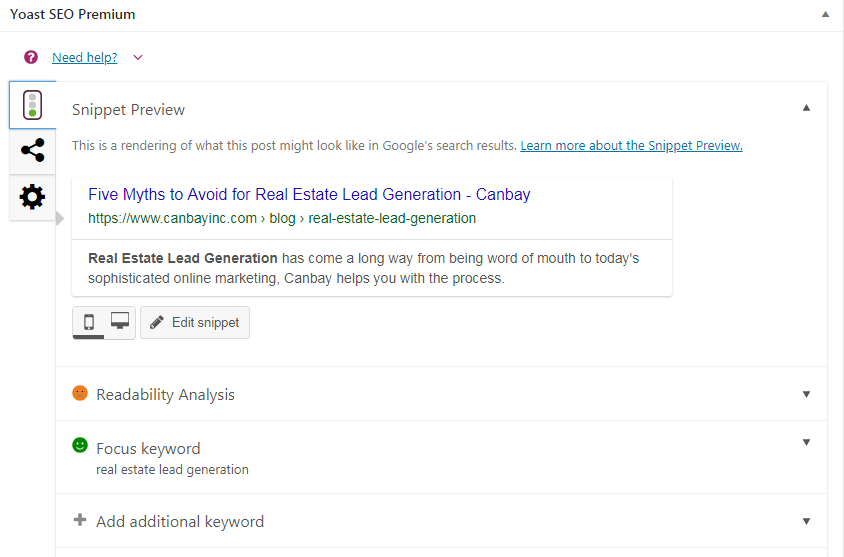The height and width of the screenshot is (557, 844).
Task: Switch to desktop snippet preview
Action: (119, 321)
